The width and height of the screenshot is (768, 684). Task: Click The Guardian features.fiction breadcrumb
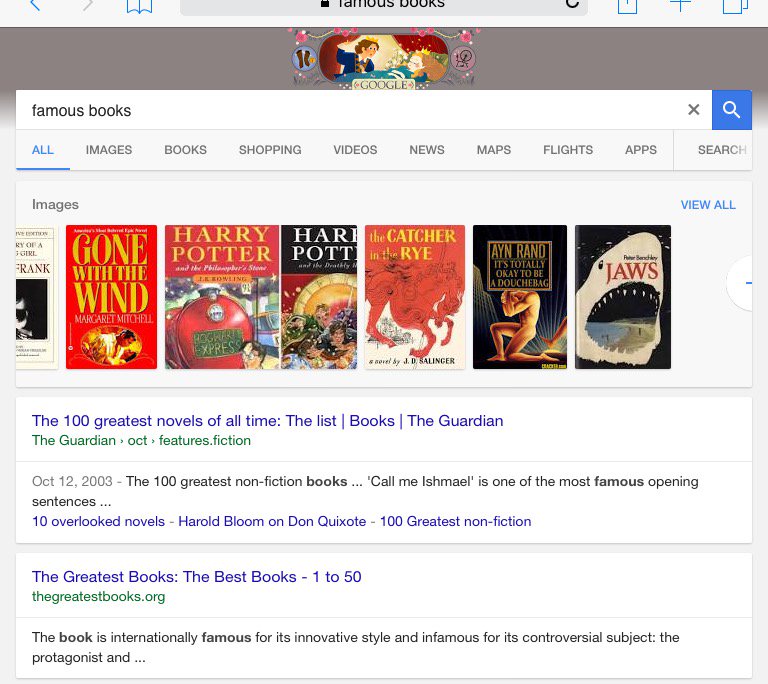point(141,440)
